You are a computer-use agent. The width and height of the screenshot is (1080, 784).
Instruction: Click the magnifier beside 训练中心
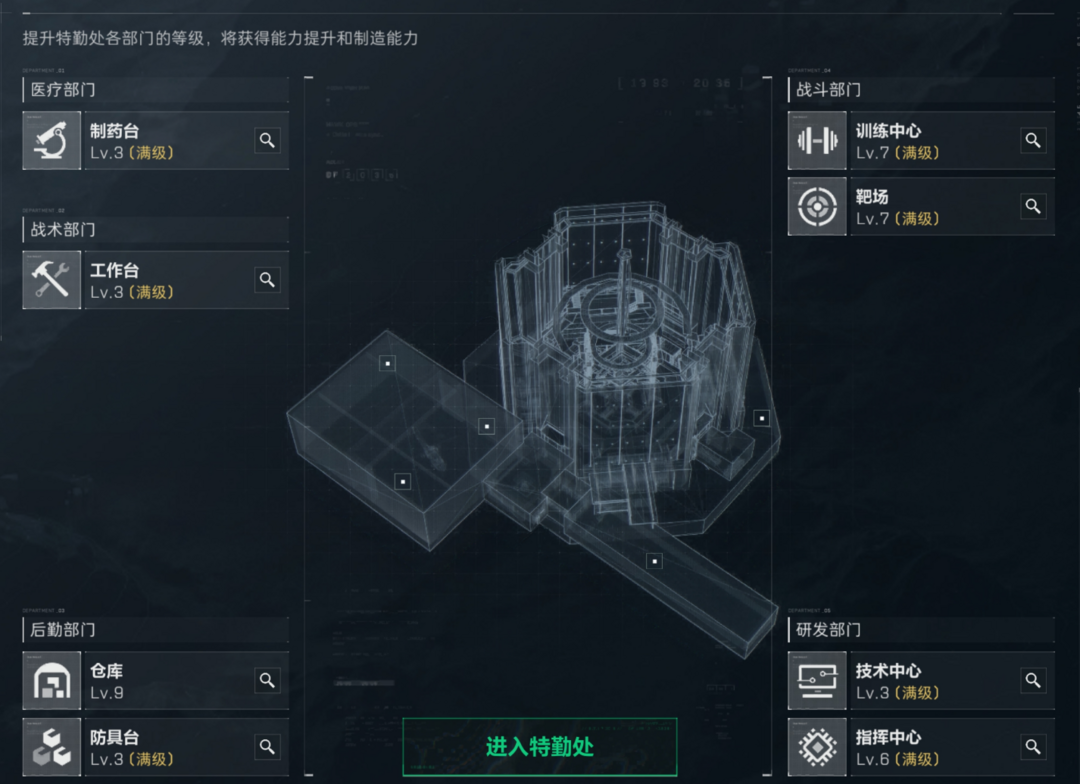pyautogui.click(x=1032, y=141)
